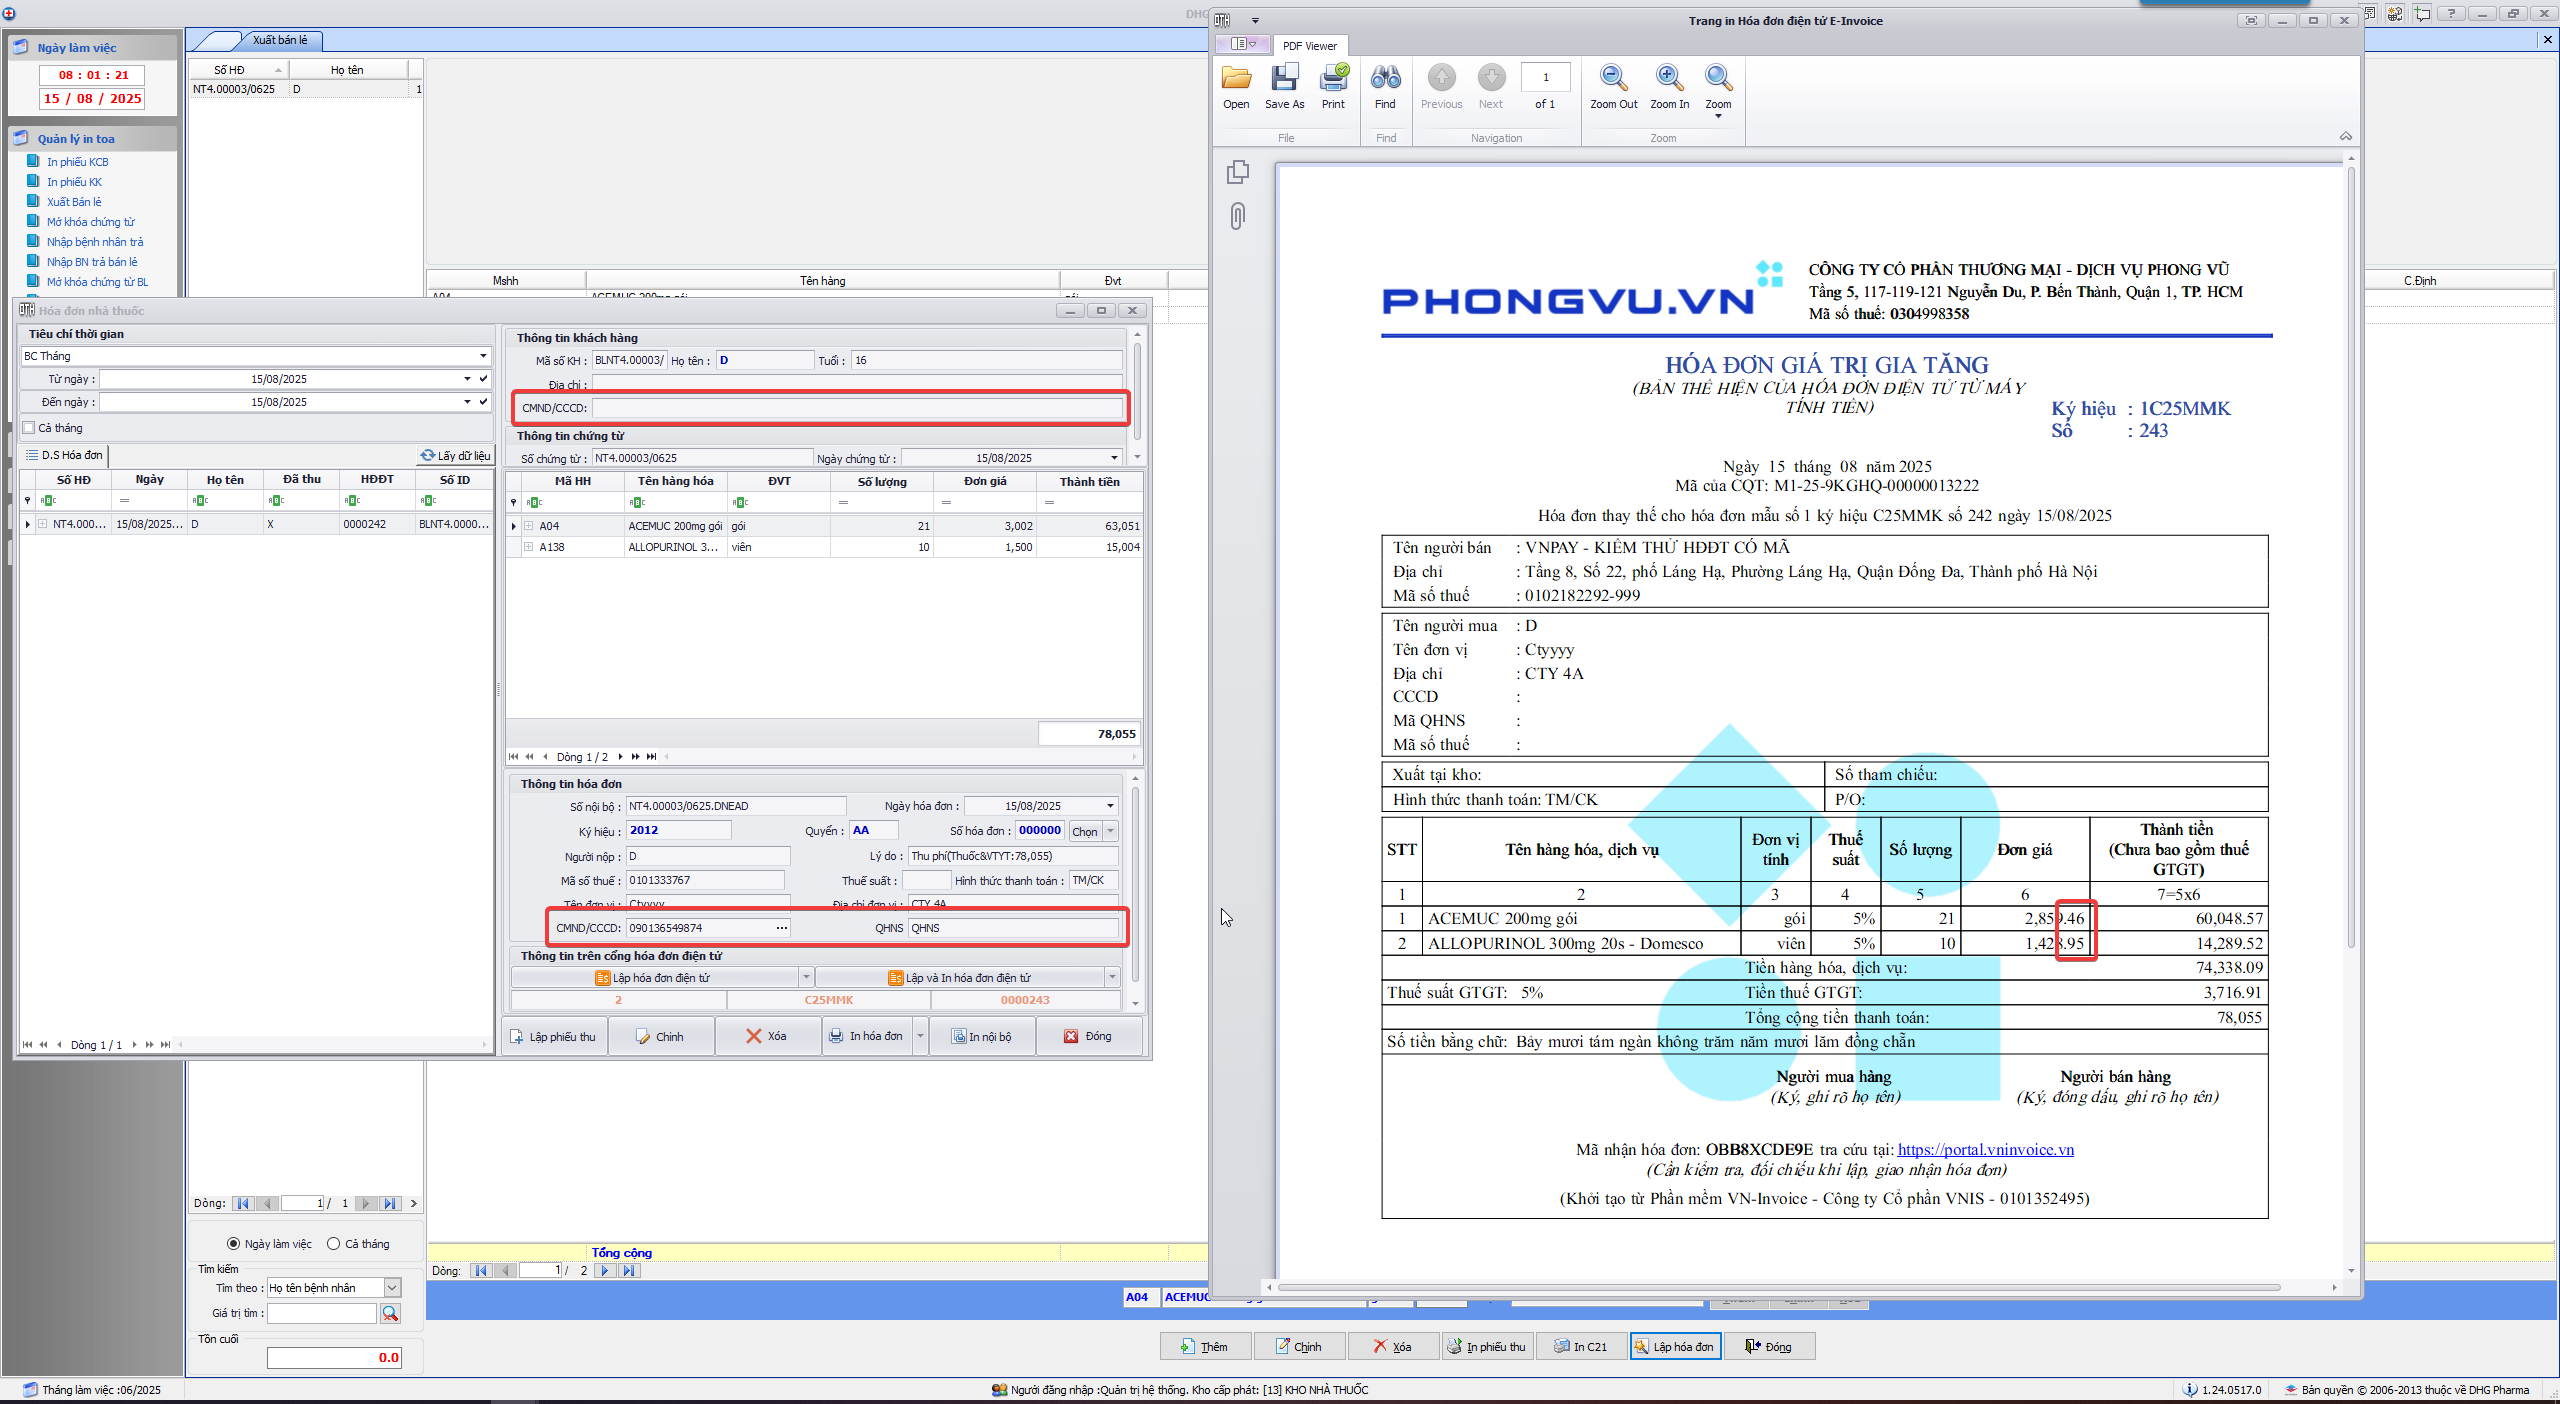This screenshot has width=2560, height=1404.
Task: Switch to the Xuất bán lẻ tab
Action: (x=279, y=40)
